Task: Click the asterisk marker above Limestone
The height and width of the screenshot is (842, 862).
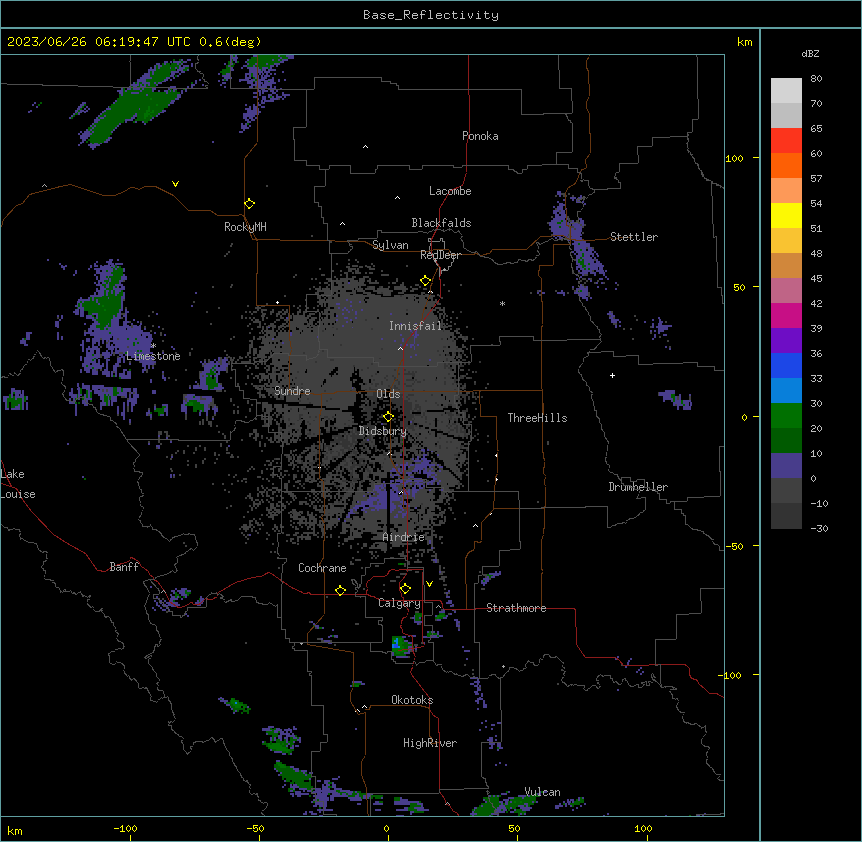Action: [x=154, y=346]
